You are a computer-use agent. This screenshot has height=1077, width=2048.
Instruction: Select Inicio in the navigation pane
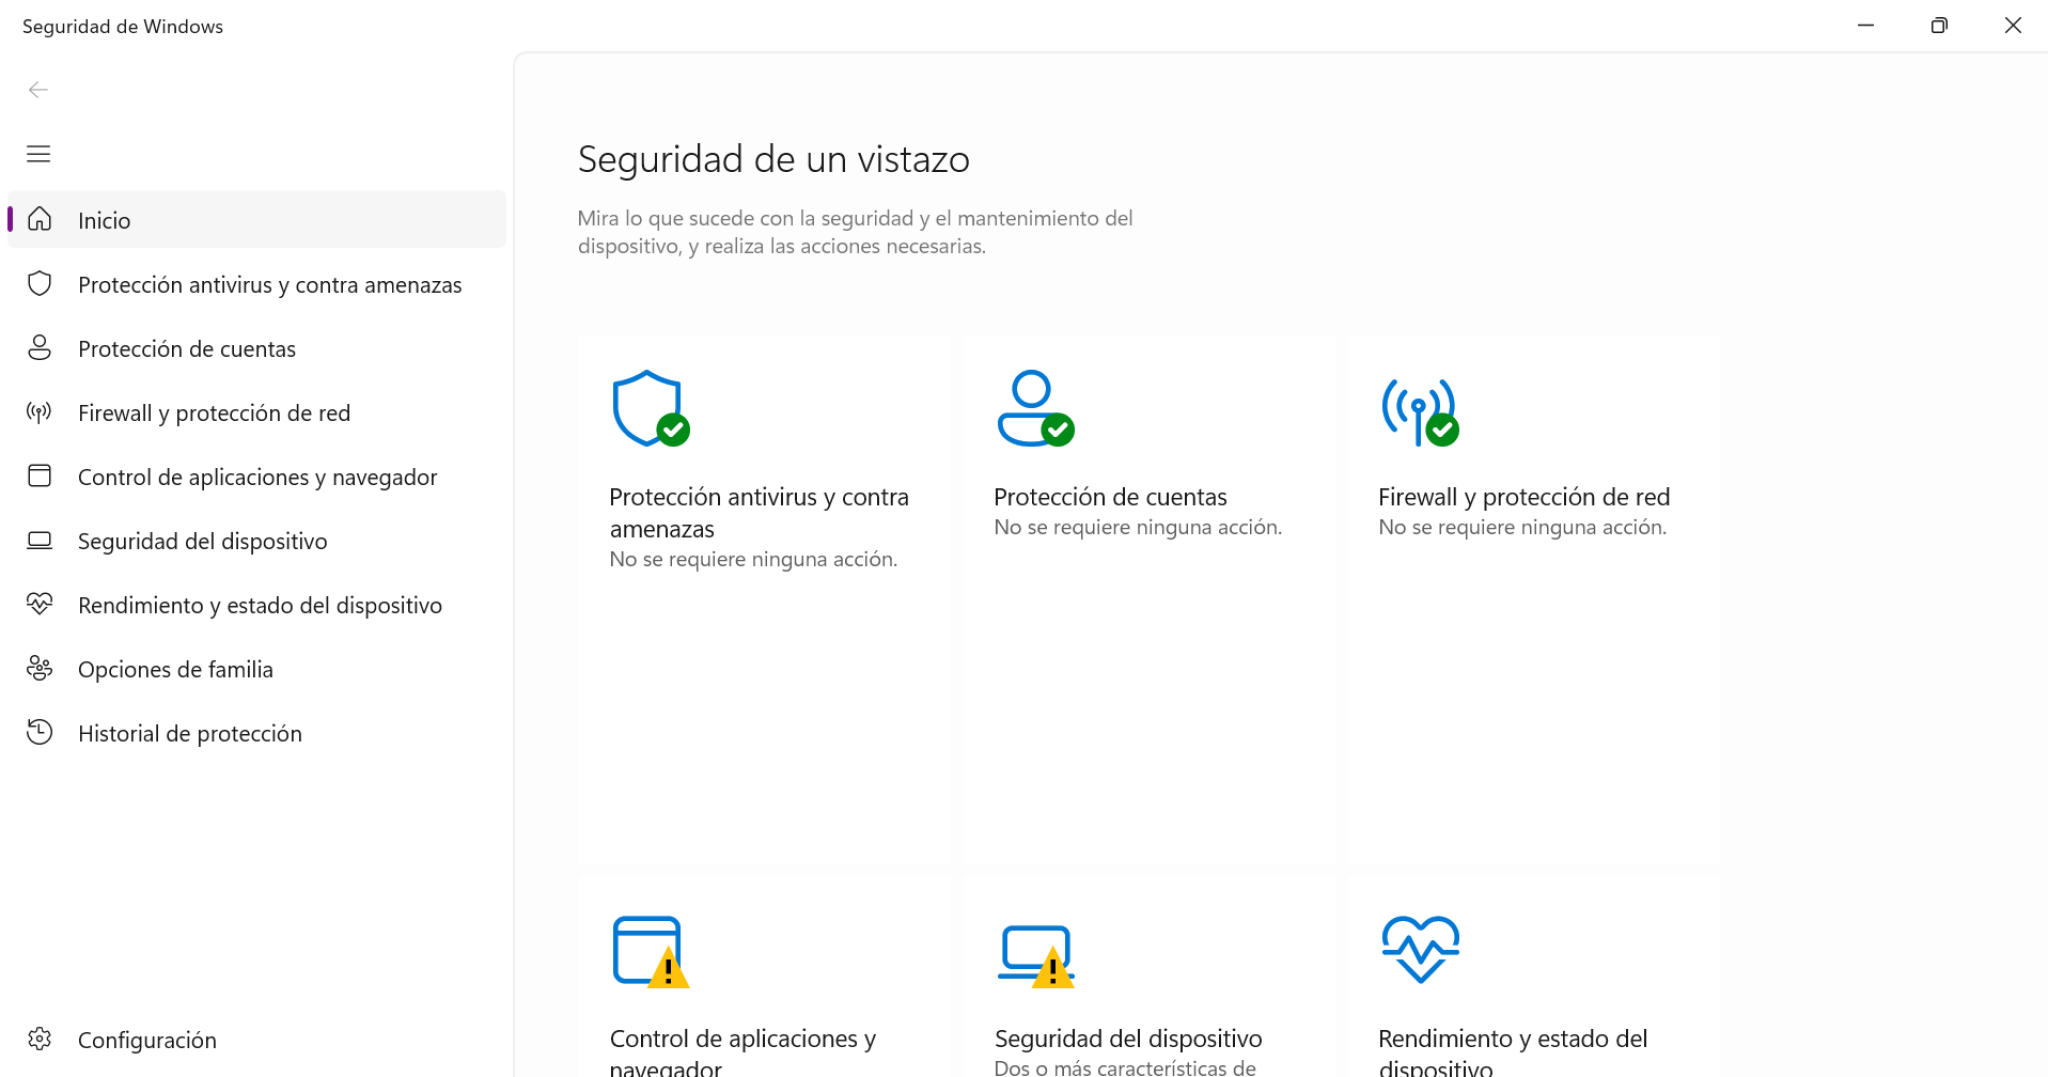[103, 220]
